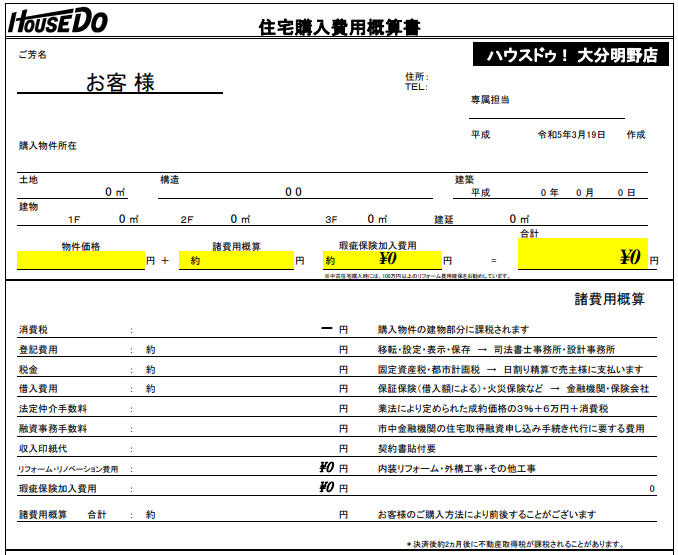
Task: Select the yellow 合計 total amount cell
Action: (582, 257)
